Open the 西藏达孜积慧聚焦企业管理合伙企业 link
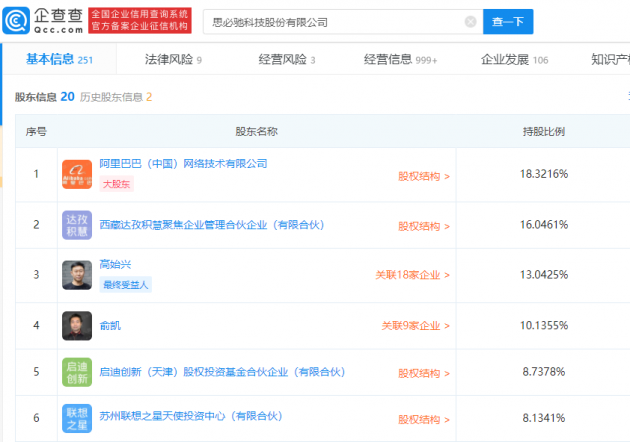630x442 pixels. tap(212, 225)
